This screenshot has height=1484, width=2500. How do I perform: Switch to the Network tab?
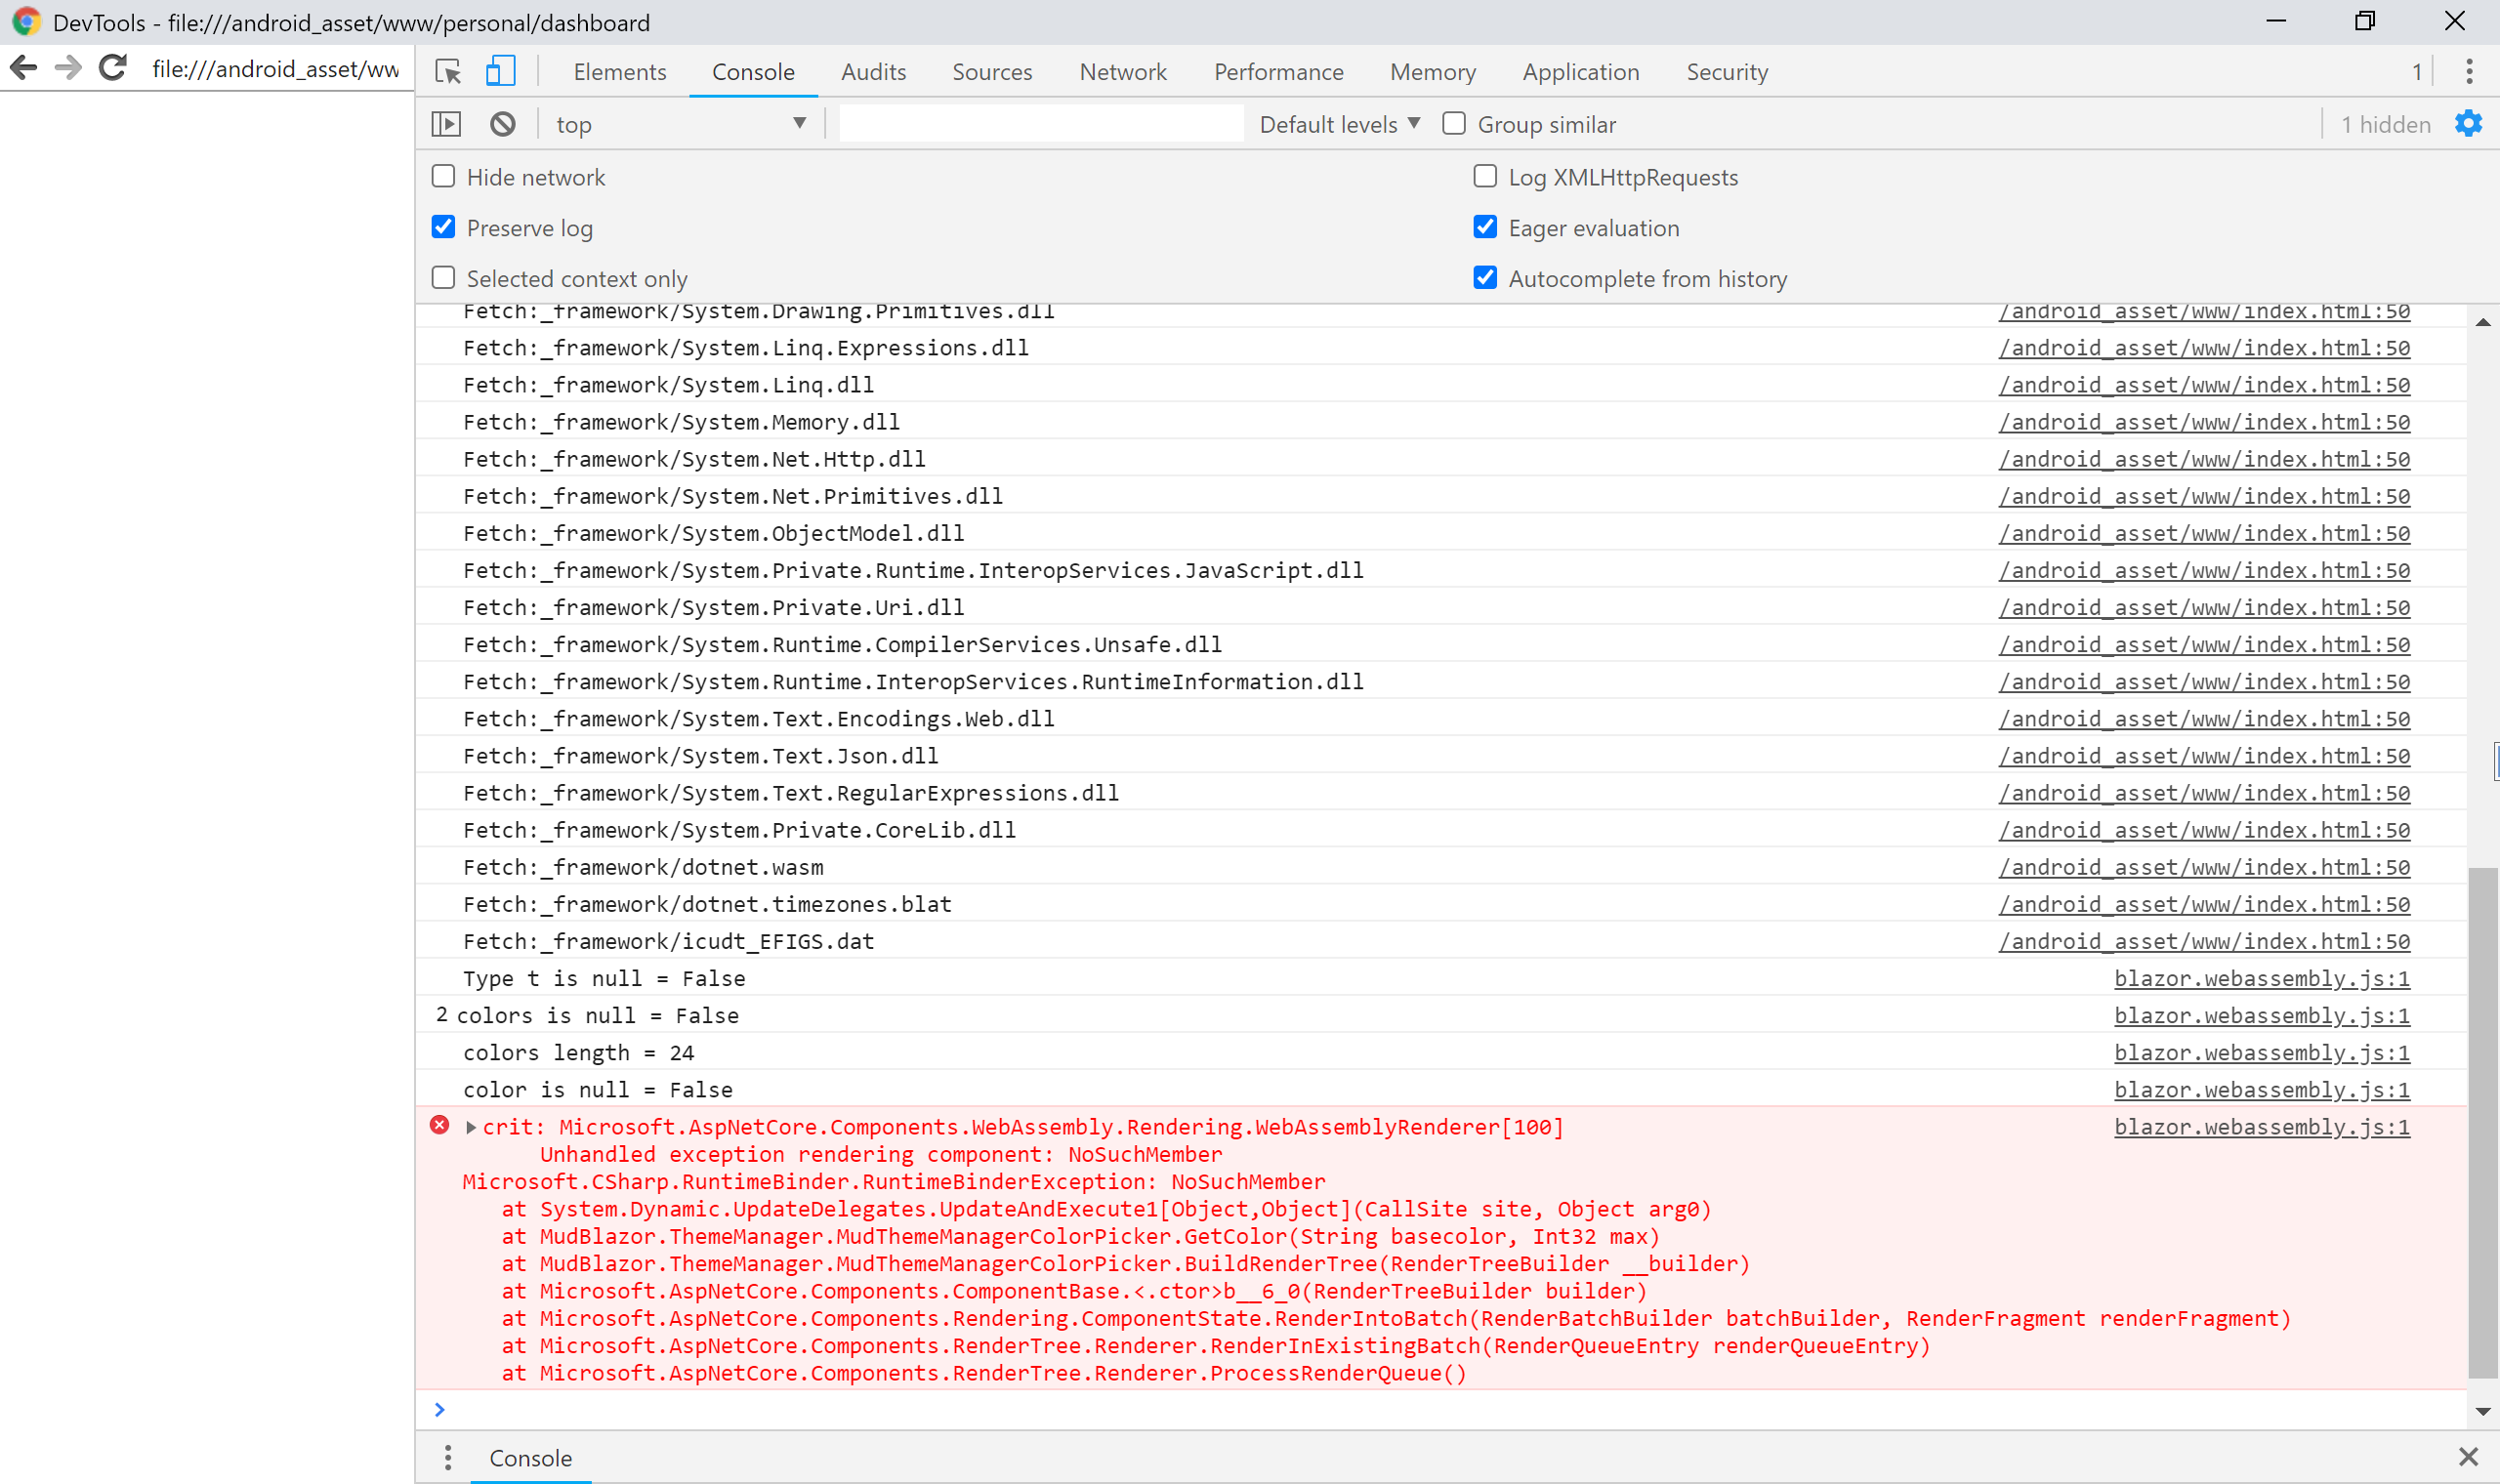[1122, 71]
